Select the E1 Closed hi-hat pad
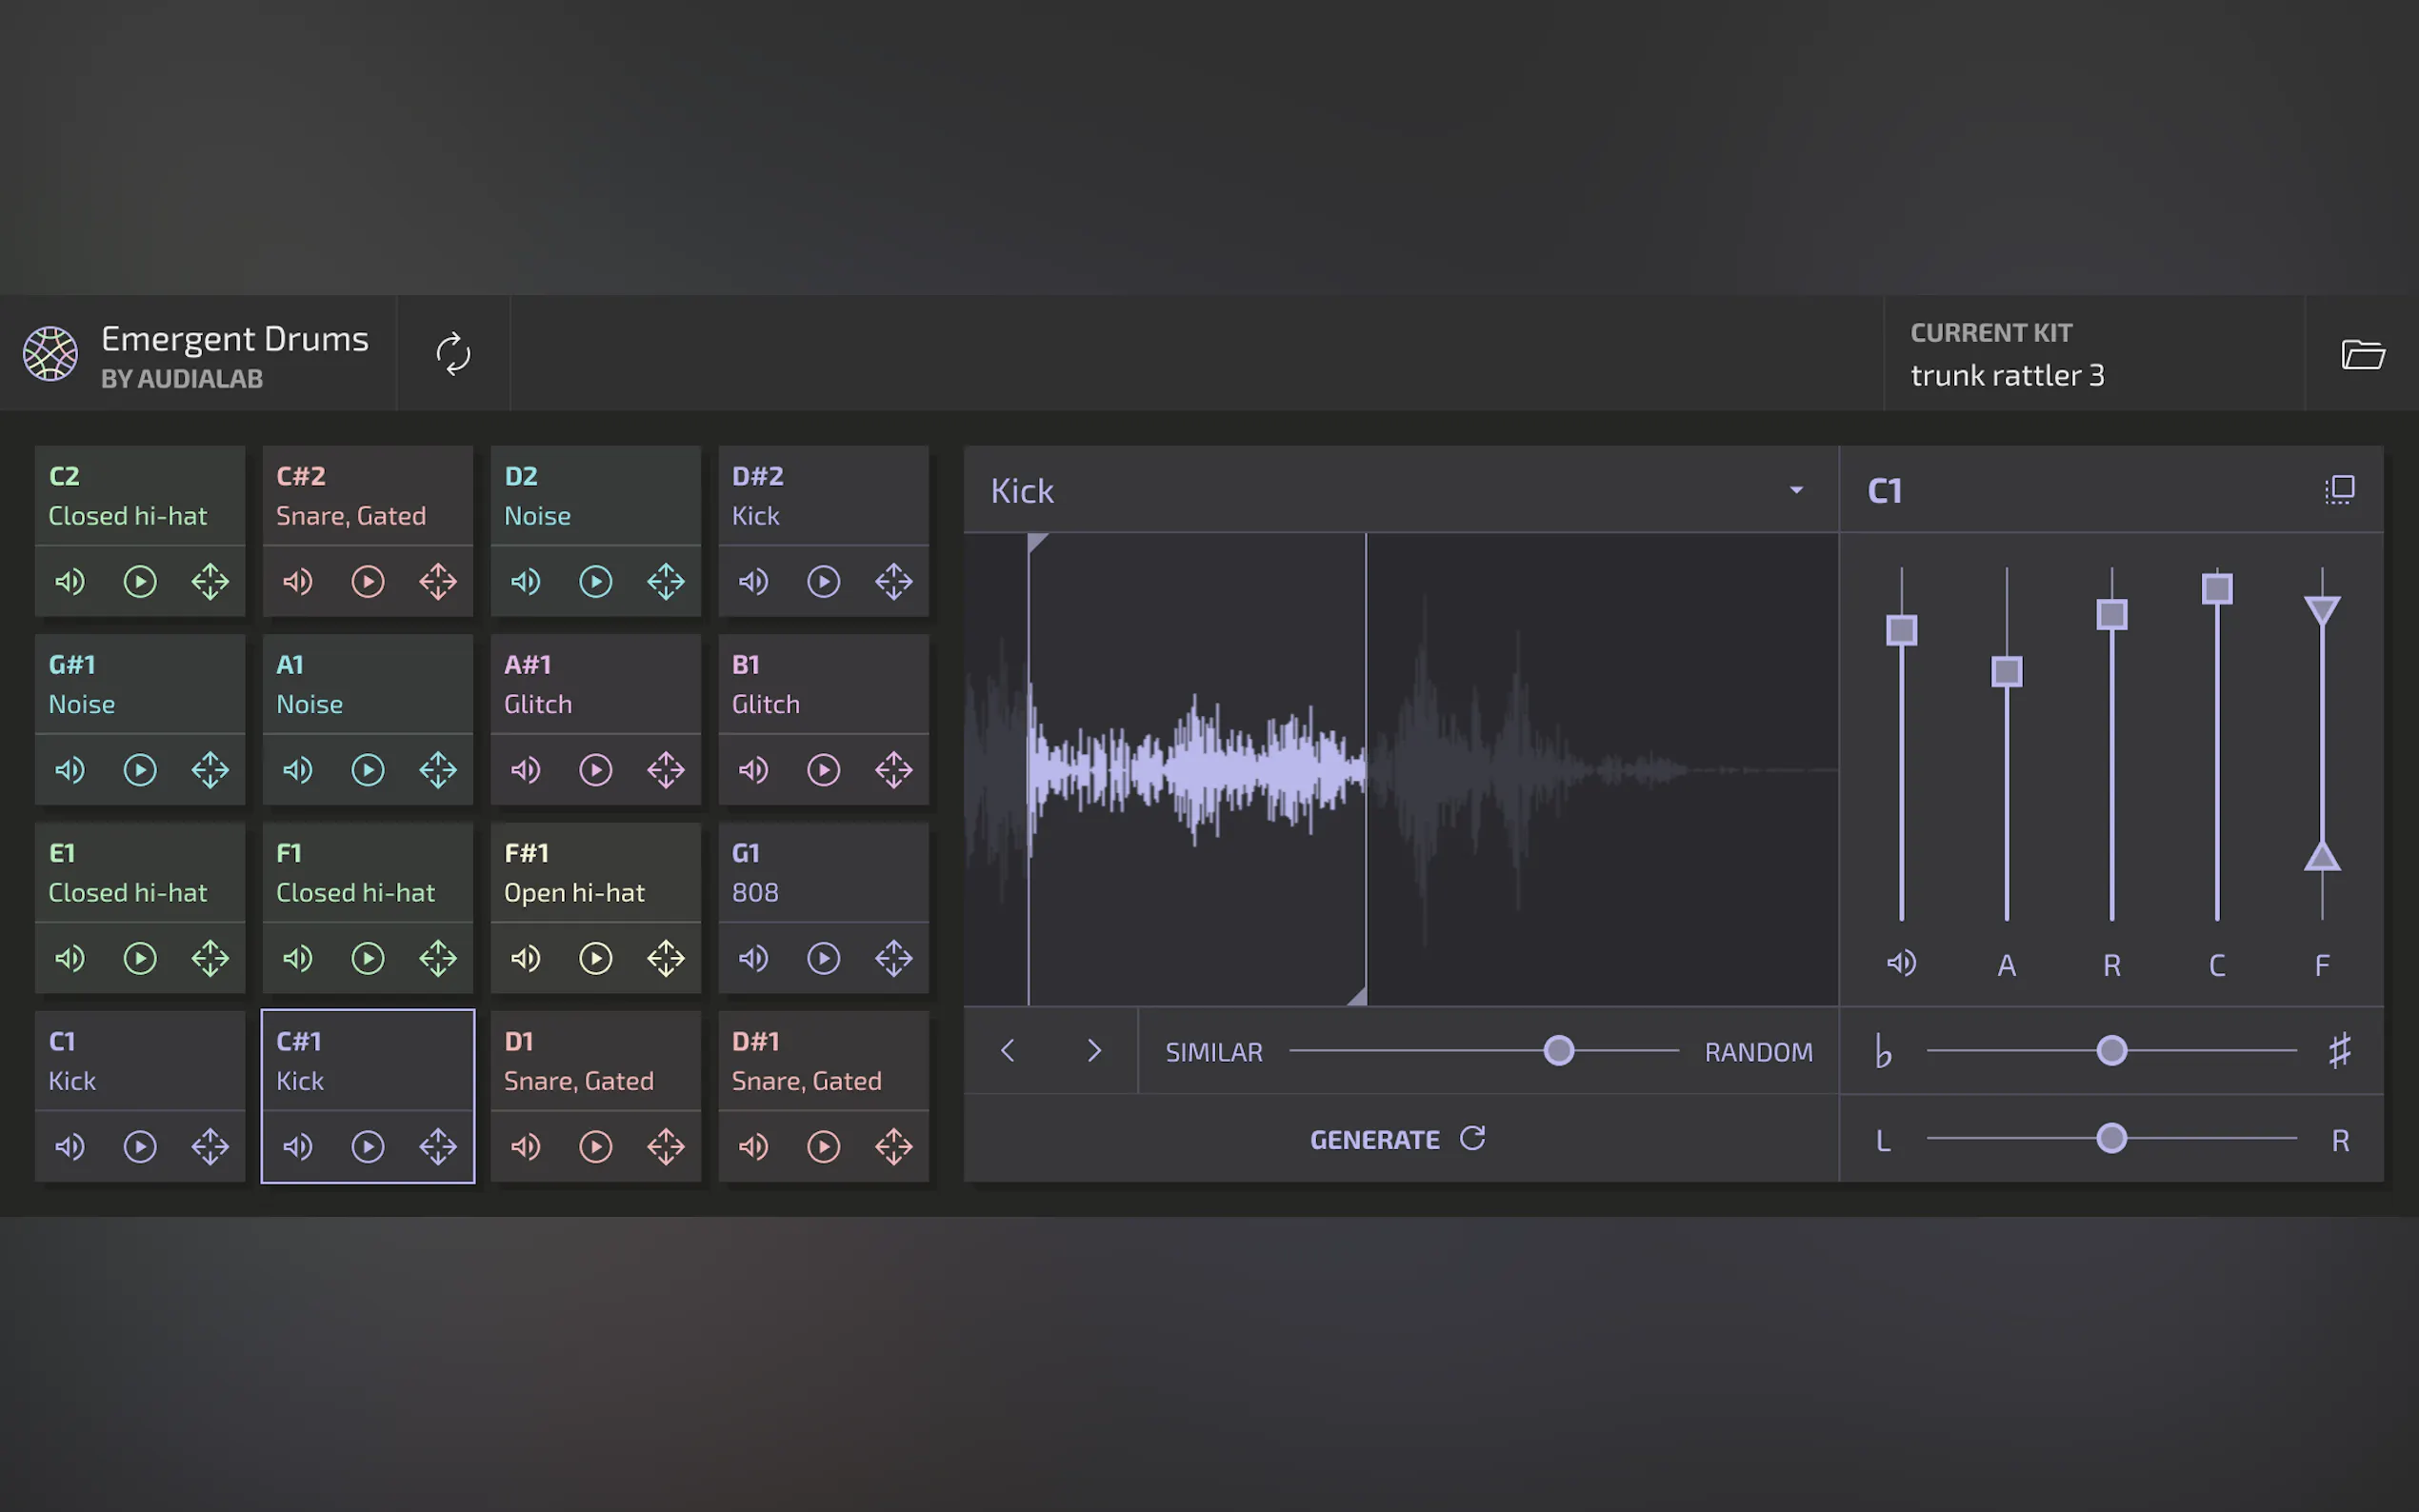The image size is (2419, 1512). 139,873
